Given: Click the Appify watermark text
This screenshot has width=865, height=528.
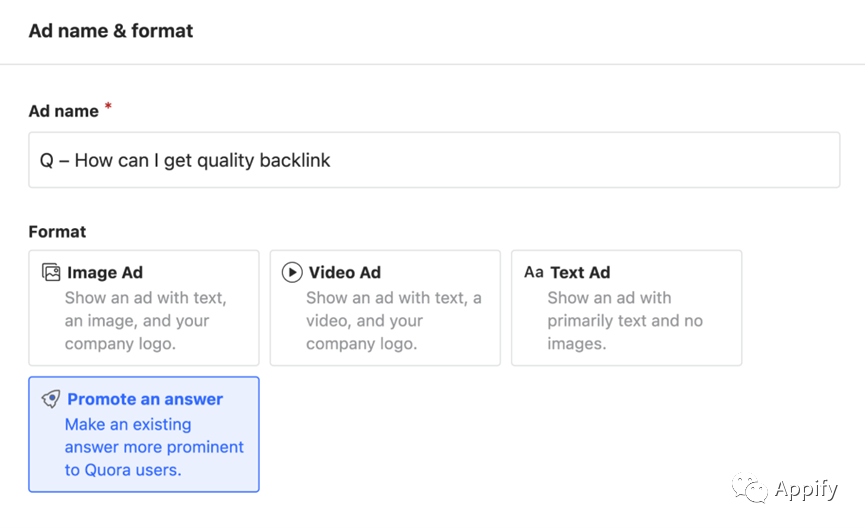Looking at the screenshot, I should [x=806, y=489].
